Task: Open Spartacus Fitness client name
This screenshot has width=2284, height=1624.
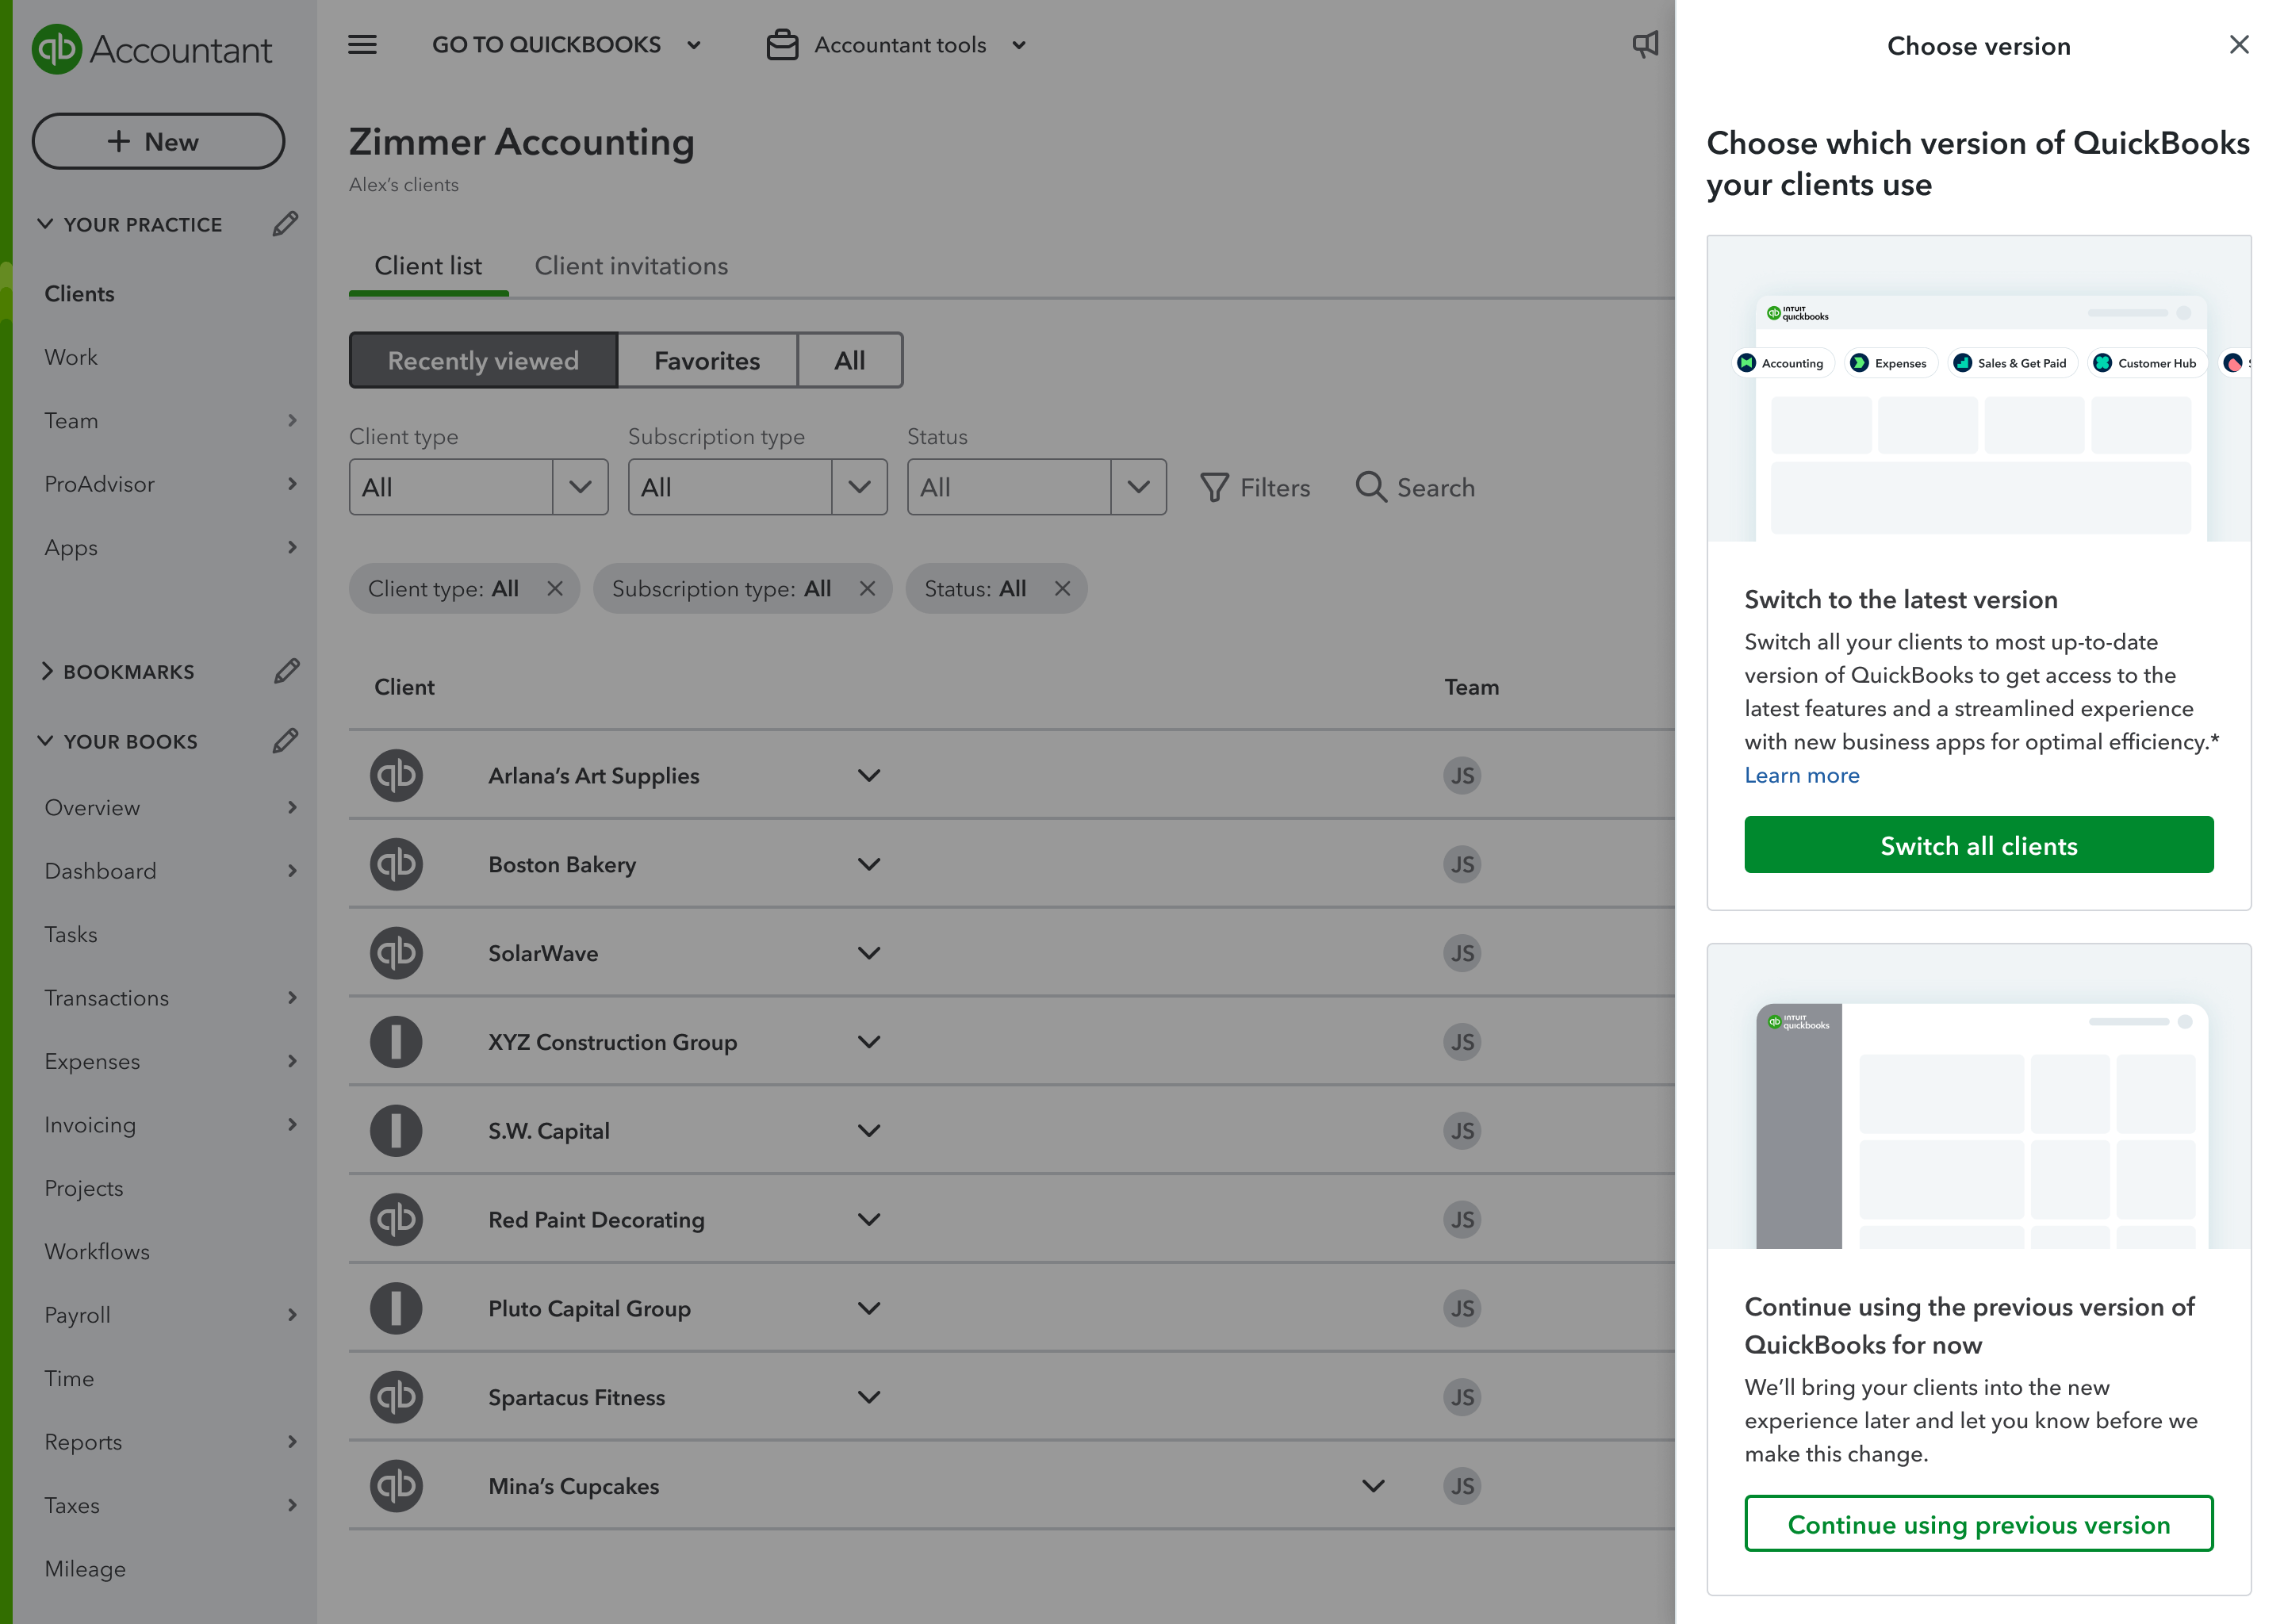Action: pyautogui.click(x=577, y=1397)
